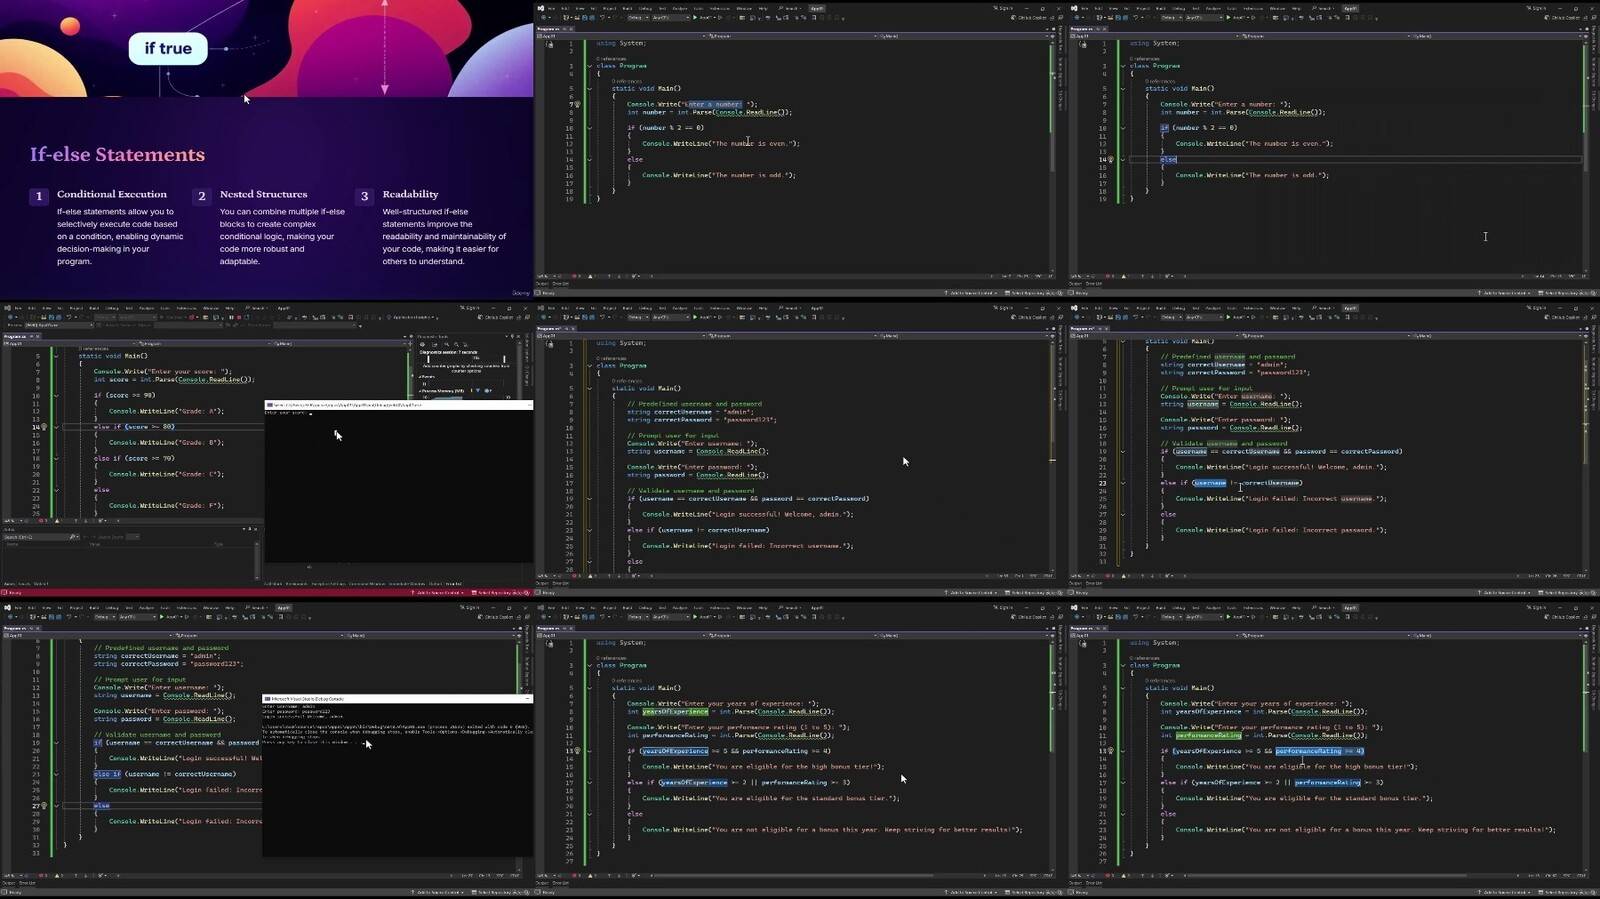Click the Diagnostic session timeline ruler
This screenshot has width=1600, height=899.
coord(465,359)
